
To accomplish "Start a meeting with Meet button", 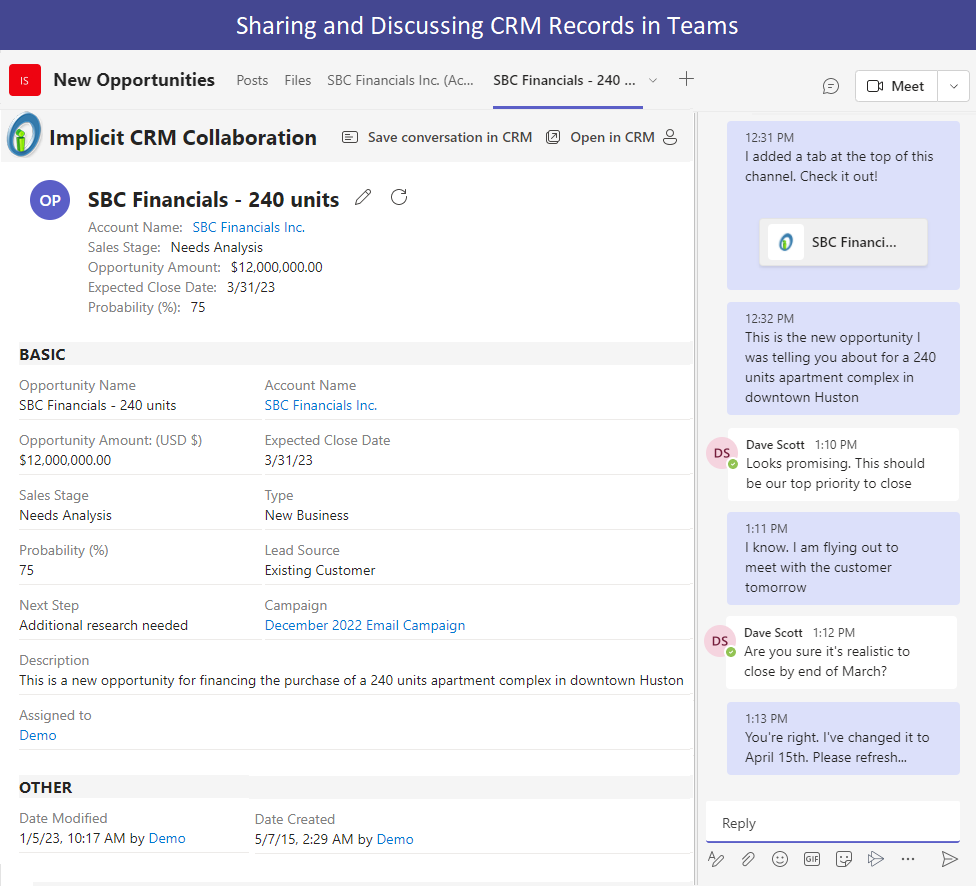I will click(896, 86).
